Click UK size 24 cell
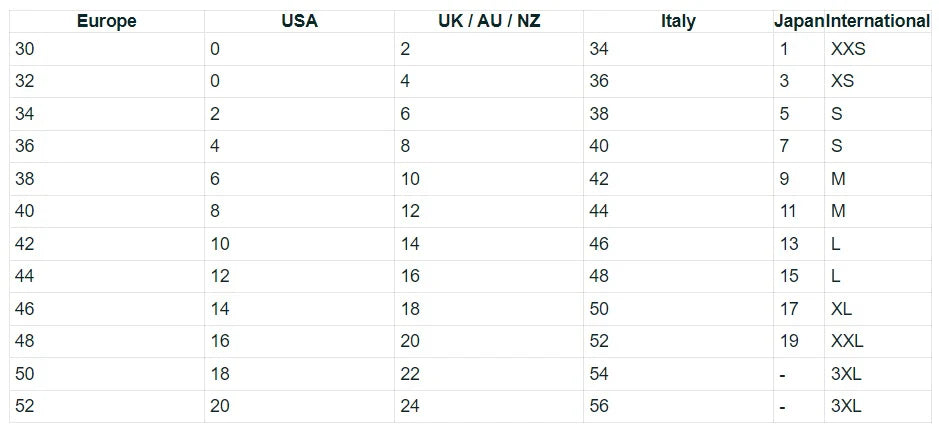Viewport: 939px width, 434px height. tap(489, 406)
